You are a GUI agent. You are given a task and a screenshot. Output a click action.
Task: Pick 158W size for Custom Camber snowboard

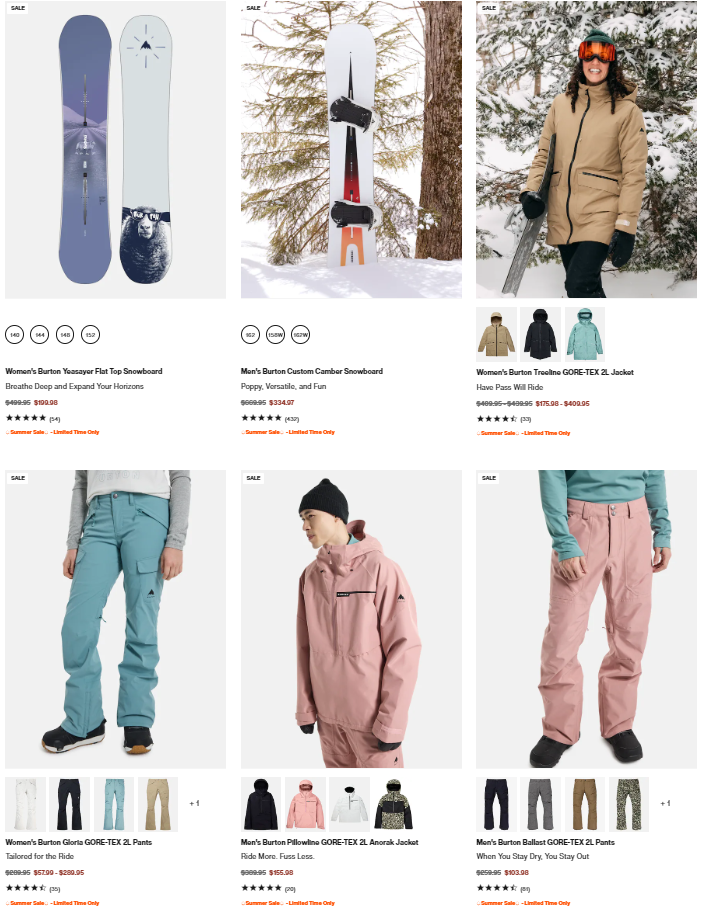pyautogui.click(x=275, y=334)
